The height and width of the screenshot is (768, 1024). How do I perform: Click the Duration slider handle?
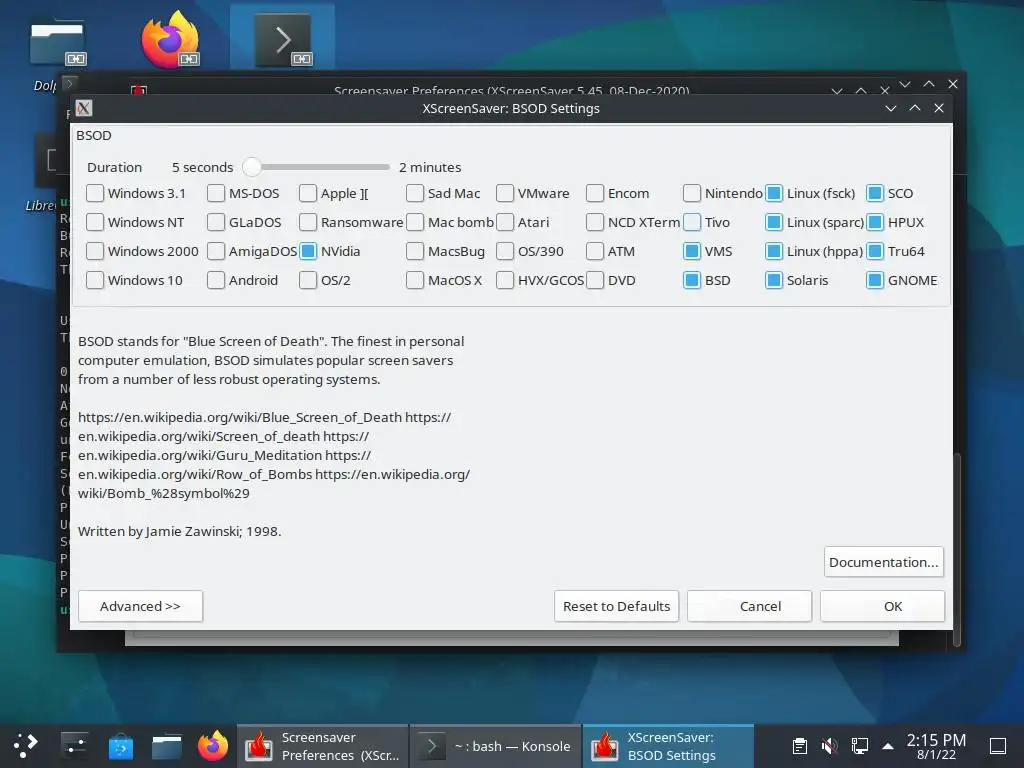click(x=251, y=167)
